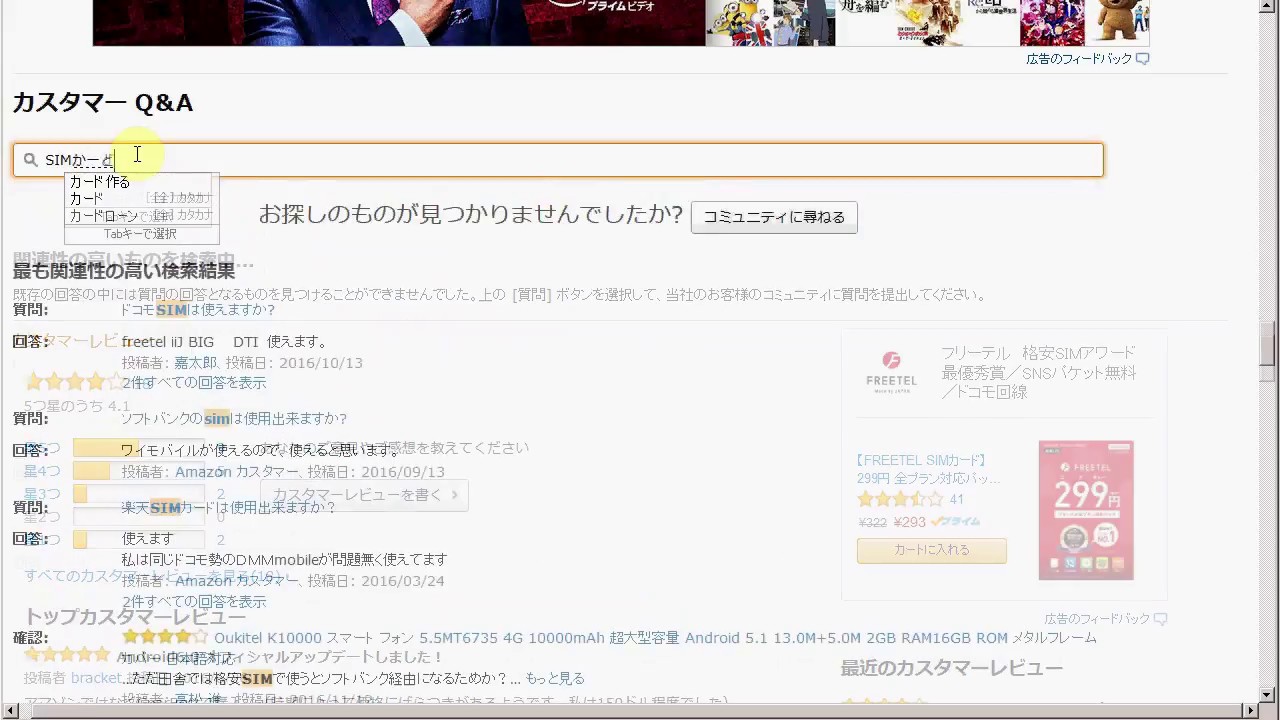Open question ソフトバンクのsimは使用出来ますか?
1280x720 pixels.
coord(234,419)
